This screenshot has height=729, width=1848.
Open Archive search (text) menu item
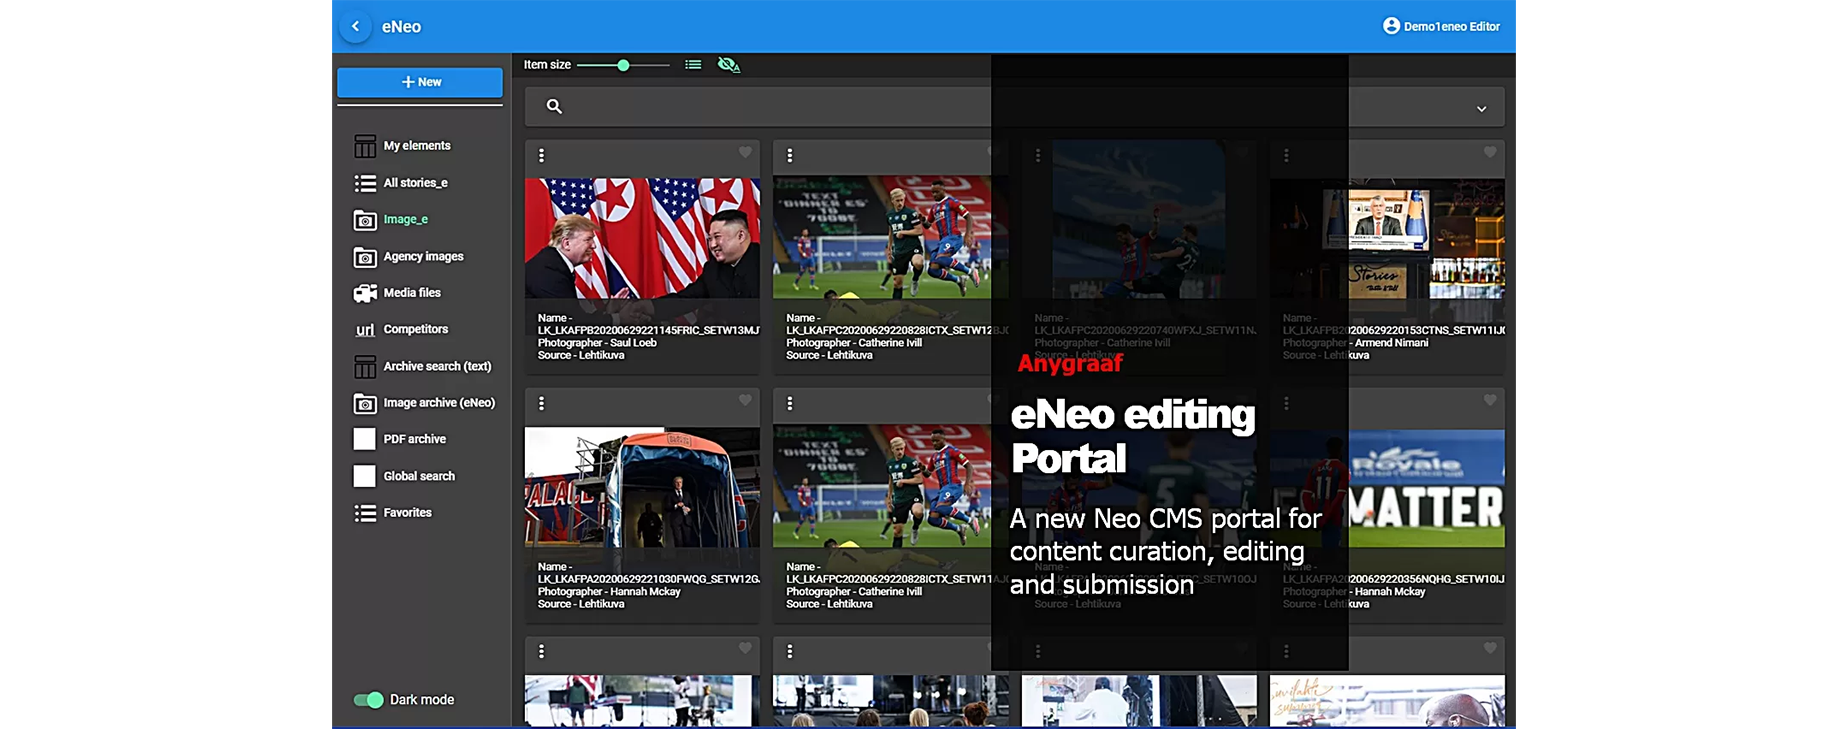[437, 367]
